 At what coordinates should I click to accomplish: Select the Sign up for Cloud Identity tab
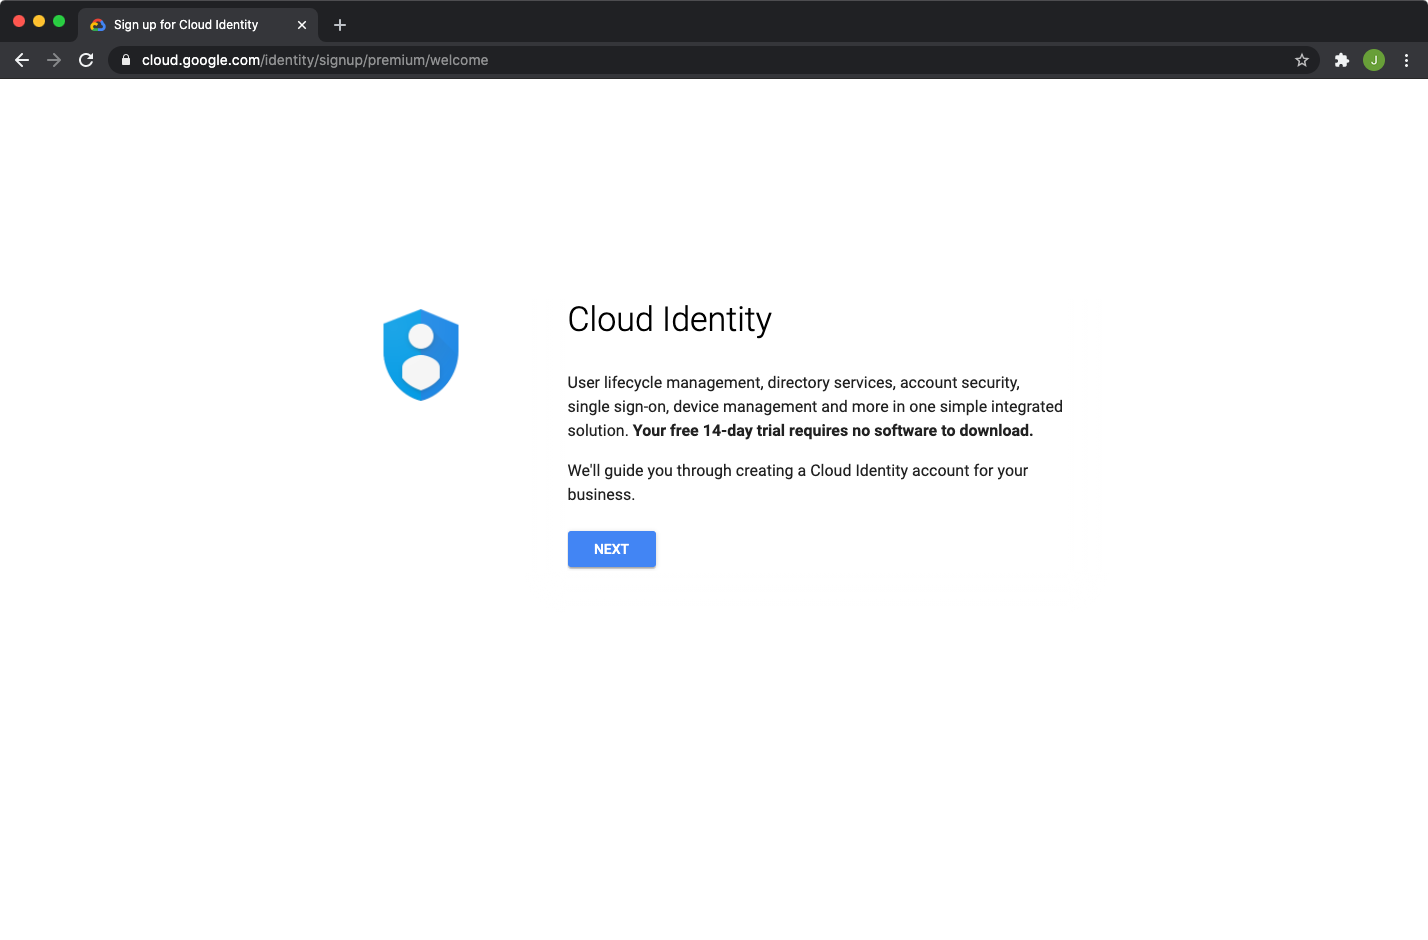coord(198,25)
